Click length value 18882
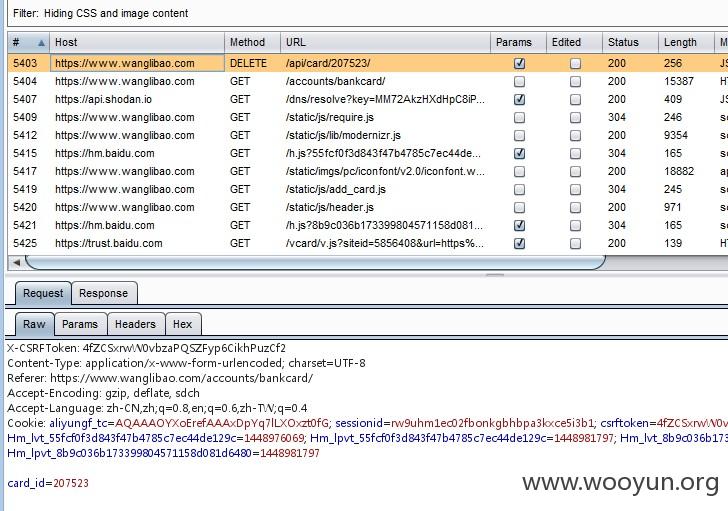The width and height of the screenshot is (728, 511). tap(678, 171)
